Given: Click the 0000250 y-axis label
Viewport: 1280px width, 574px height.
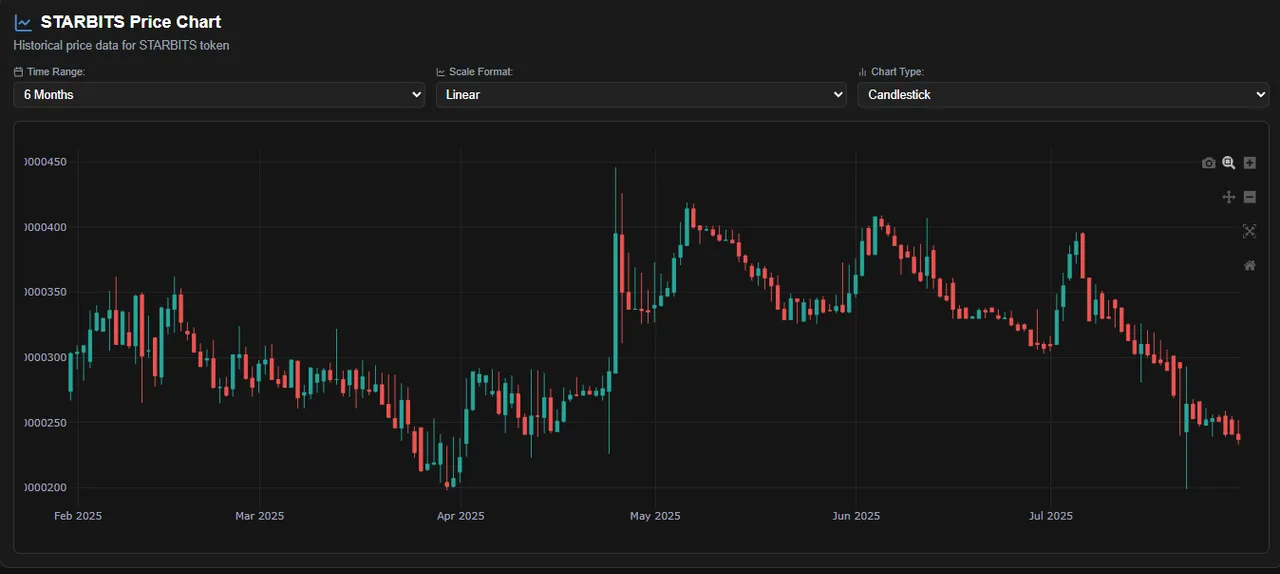Looking at the screenshot, I should pos(45,423).
